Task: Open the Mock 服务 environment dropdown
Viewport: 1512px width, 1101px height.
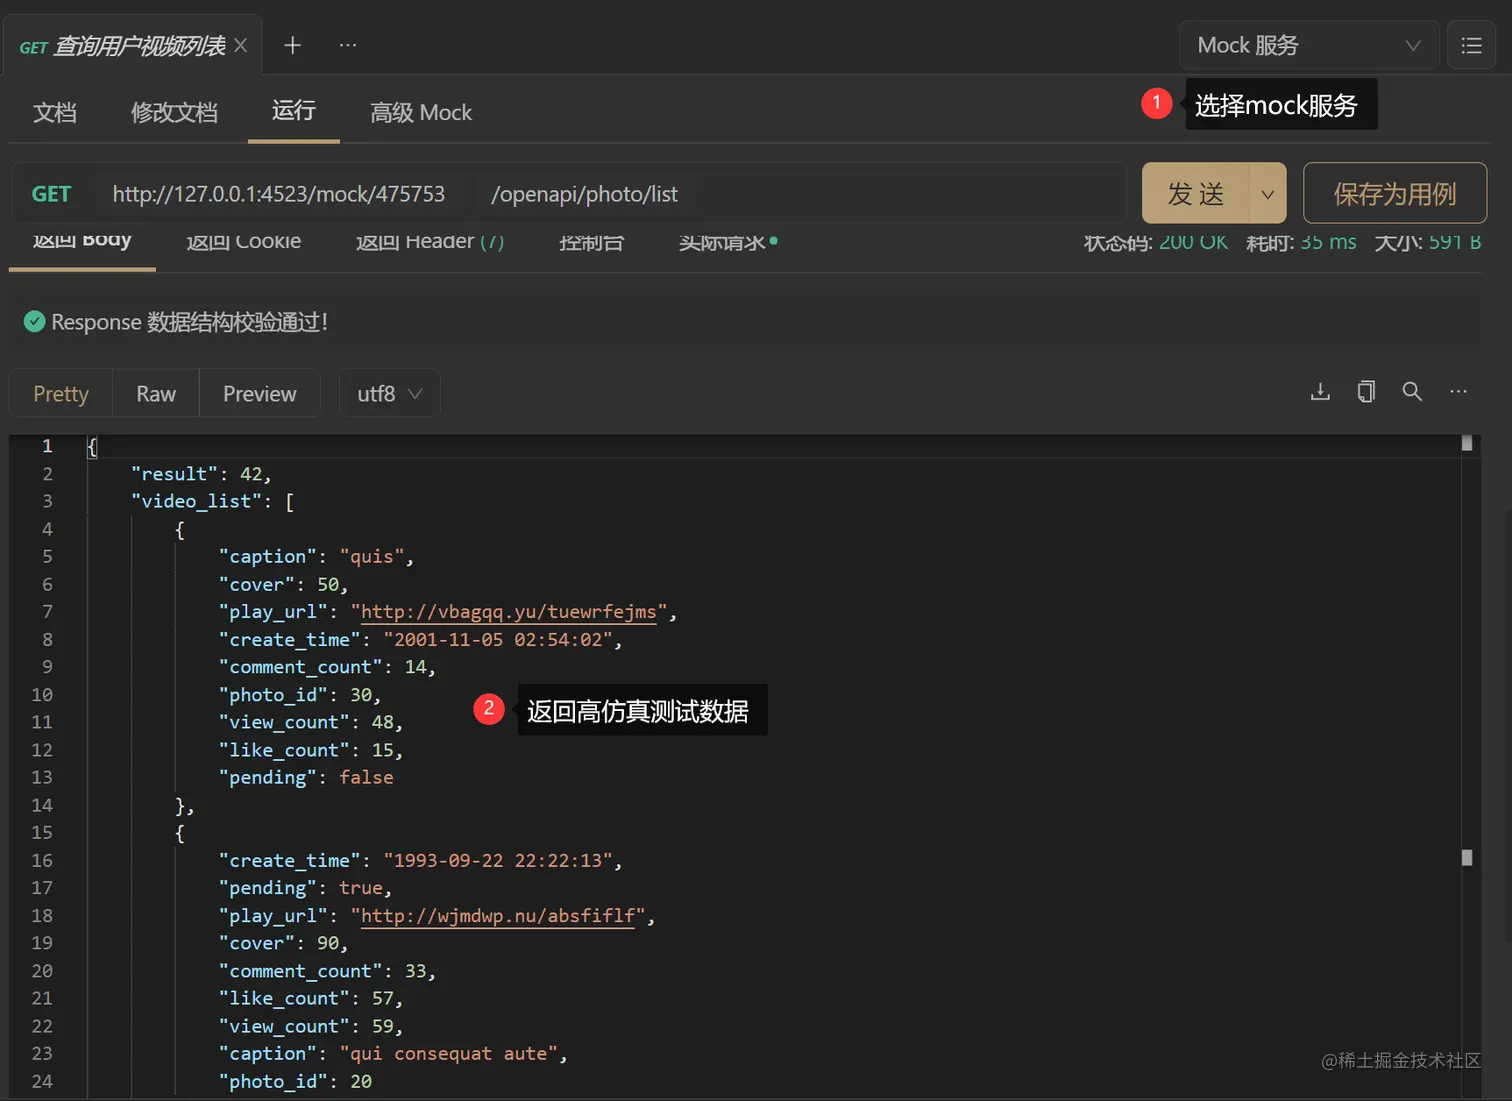Action: (1308, 45)
